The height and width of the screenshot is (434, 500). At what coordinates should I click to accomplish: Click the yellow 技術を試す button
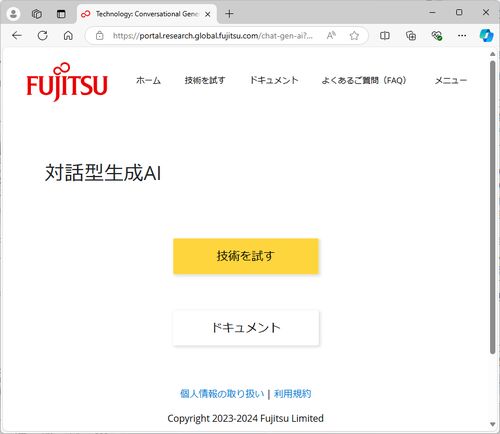coord(246,256)
